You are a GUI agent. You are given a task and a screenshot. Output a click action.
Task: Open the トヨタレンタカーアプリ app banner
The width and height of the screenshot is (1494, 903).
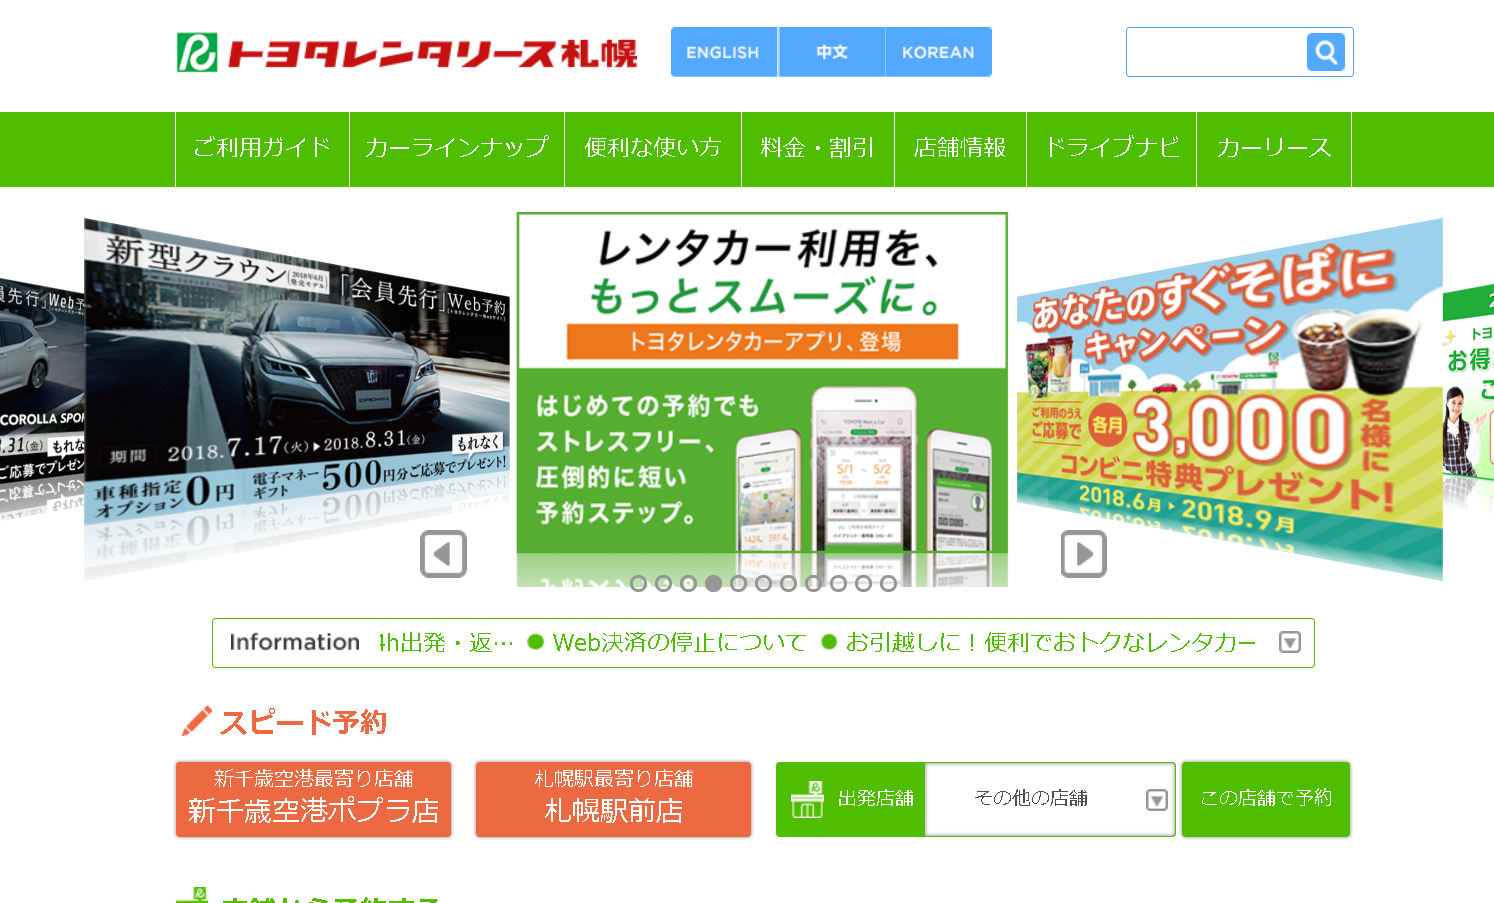(762, 398)
